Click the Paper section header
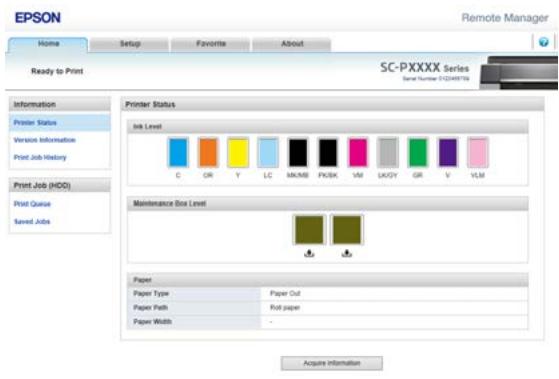The height and width of the screenshot is (379, 559). 328,280
